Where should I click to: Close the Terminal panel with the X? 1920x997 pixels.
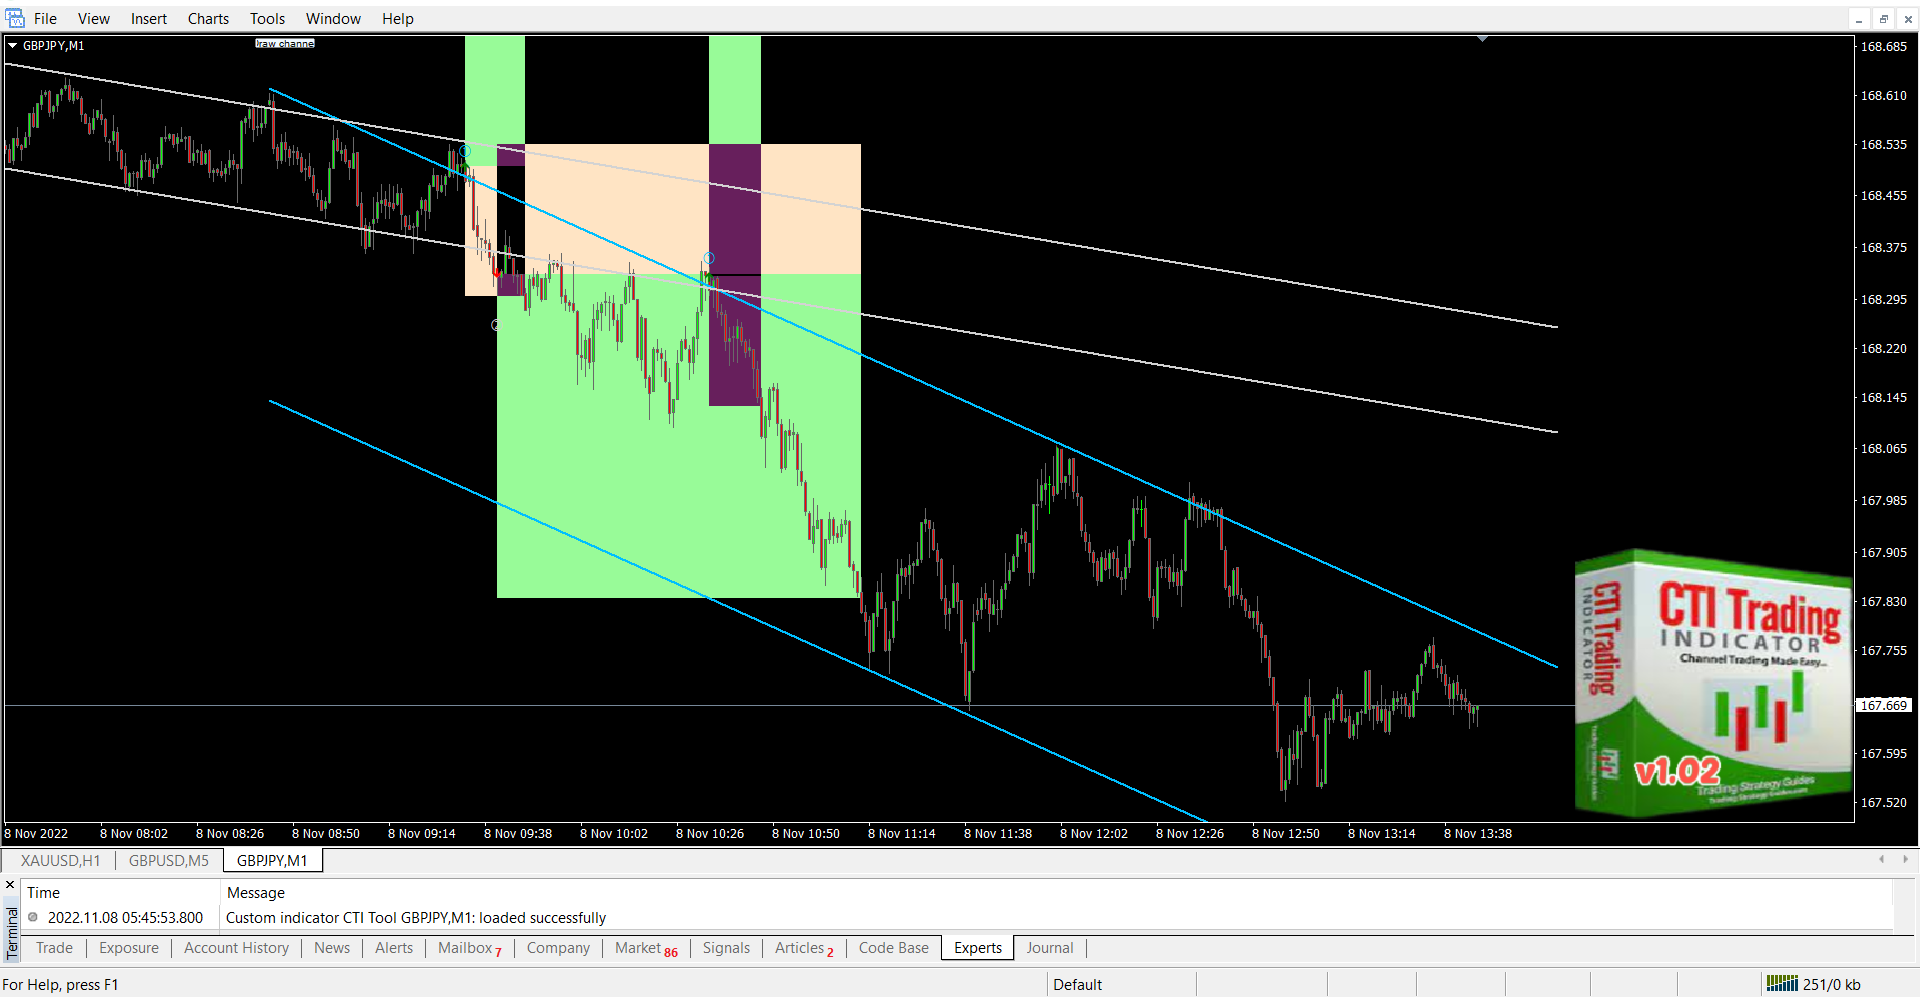click(x=10, y=885)
